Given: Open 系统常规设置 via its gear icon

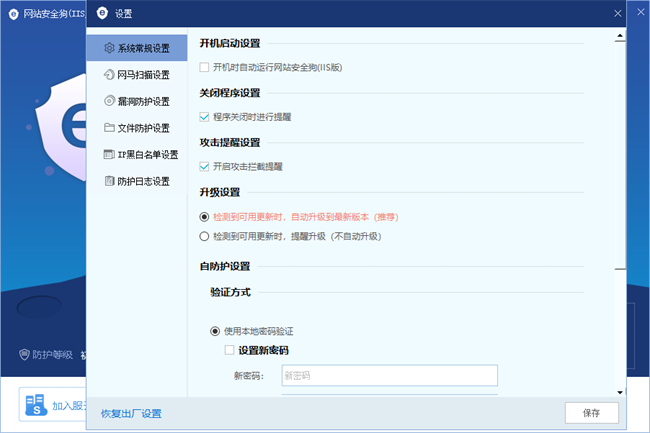Looking at the screenshot, I should pos(109,48).
